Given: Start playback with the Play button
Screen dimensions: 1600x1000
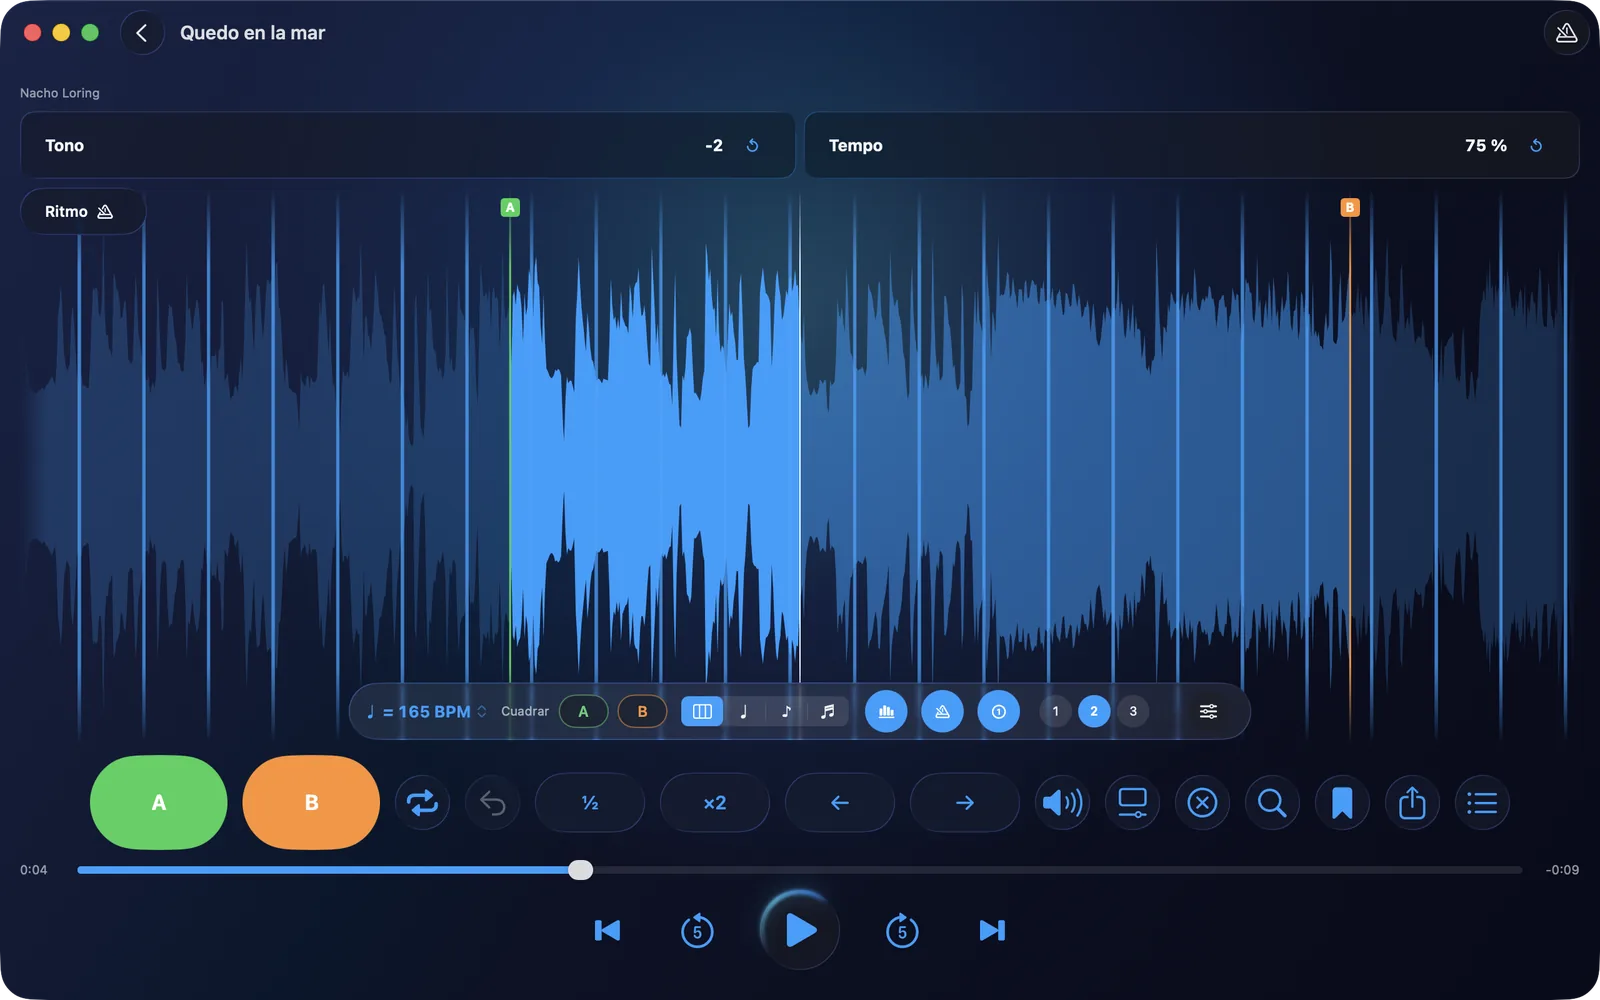Looking at the screenshot, I should [800, 931].
